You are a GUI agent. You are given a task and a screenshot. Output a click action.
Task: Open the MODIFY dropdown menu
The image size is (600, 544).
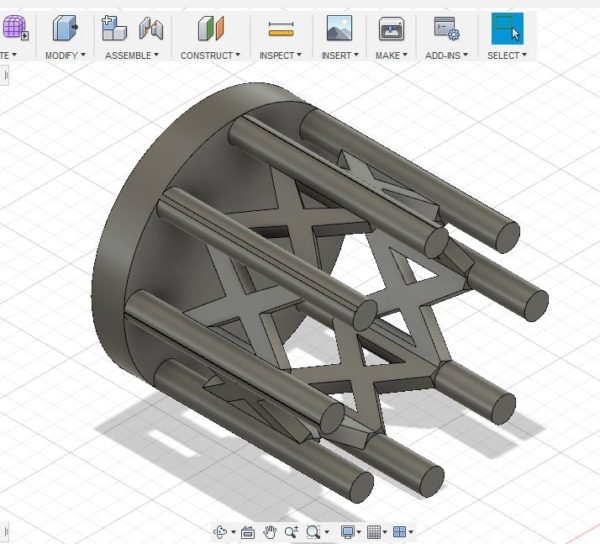point(65,55)
